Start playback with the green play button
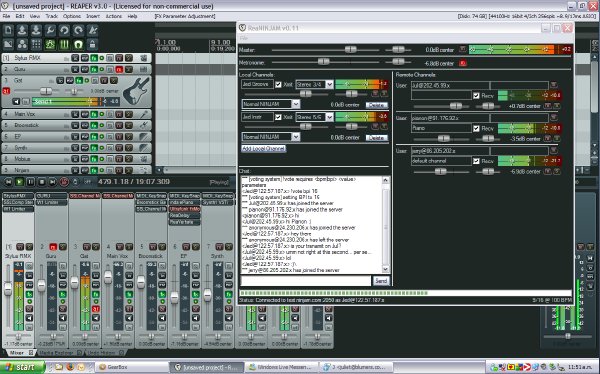The image size is (600, 374). click(19, 182)
